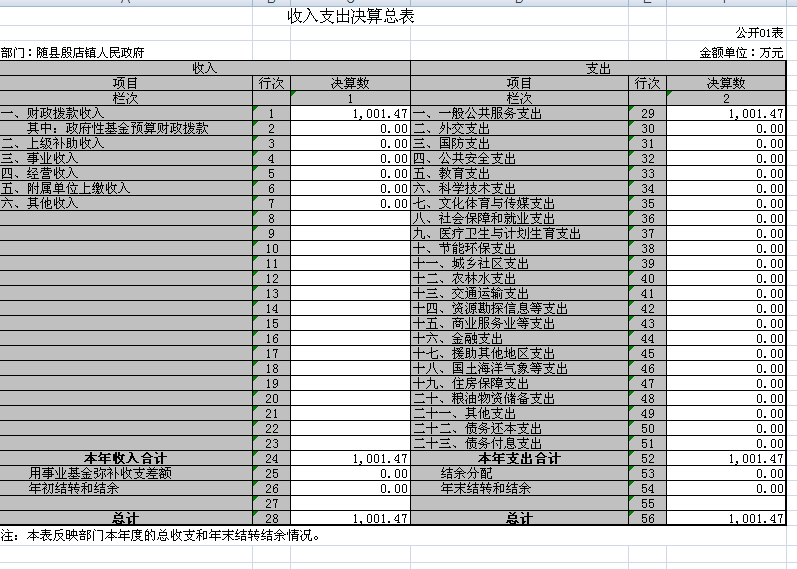Select the 1,001.47 value in row 52
The width and height of the screenshot is (797, 569).
click(x=726, y=458)
